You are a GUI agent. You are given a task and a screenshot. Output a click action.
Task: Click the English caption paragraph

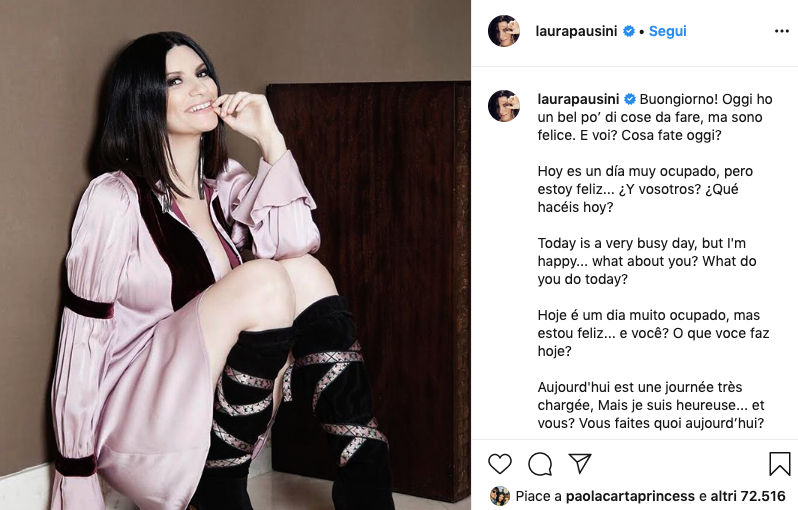[x=647, y=261]
